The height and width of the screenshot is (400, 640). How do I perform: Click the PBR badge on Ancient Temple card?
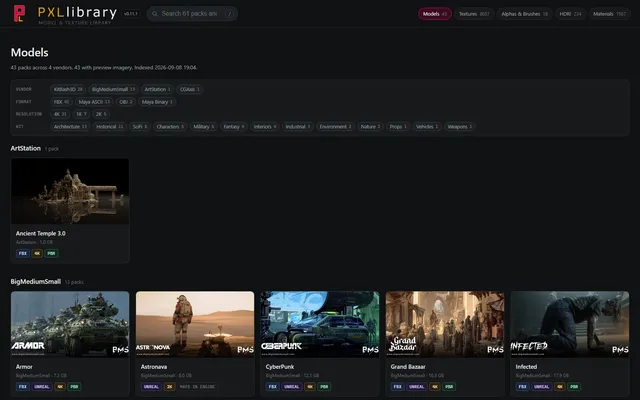click(51, 253)
